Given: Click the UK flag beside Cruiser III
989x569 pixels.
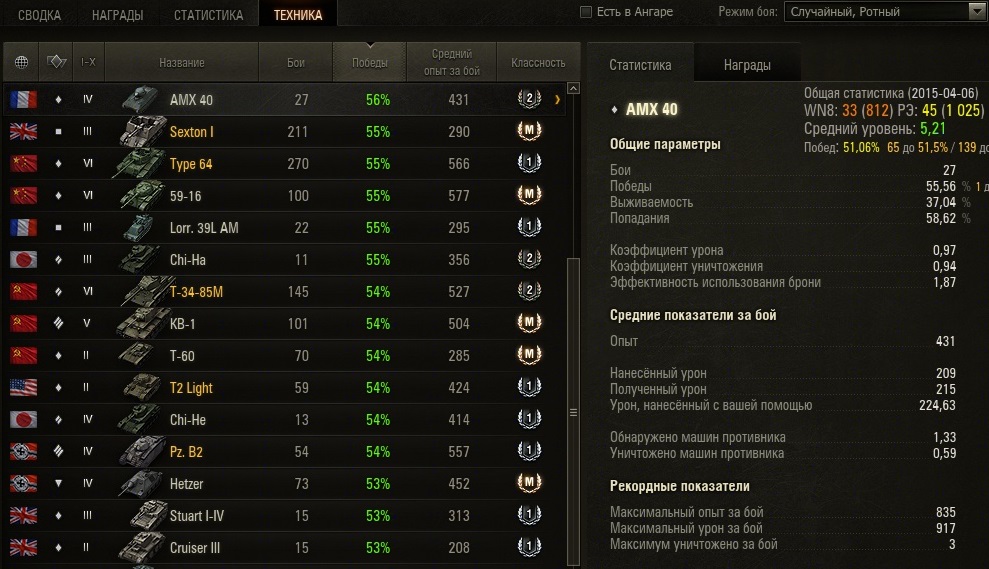Looking at the screenshot, I should pyautogui.click(x=22, y=547).
